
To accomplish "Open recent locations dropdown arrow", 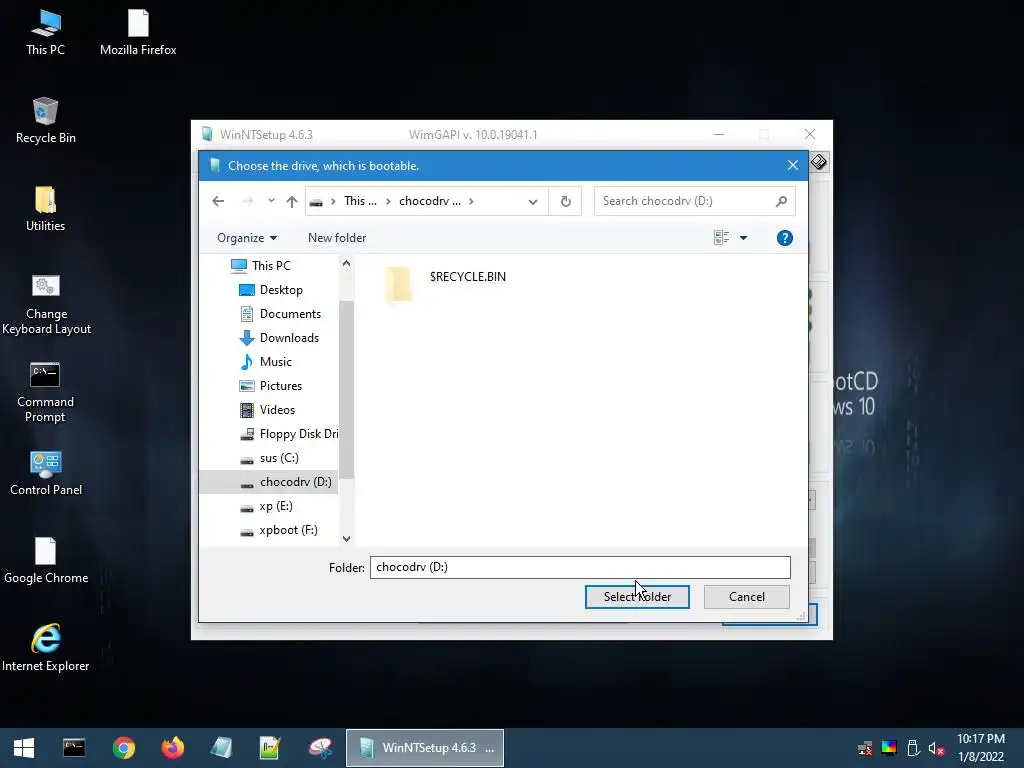I will pyautogui.click(x=271, y=200).
